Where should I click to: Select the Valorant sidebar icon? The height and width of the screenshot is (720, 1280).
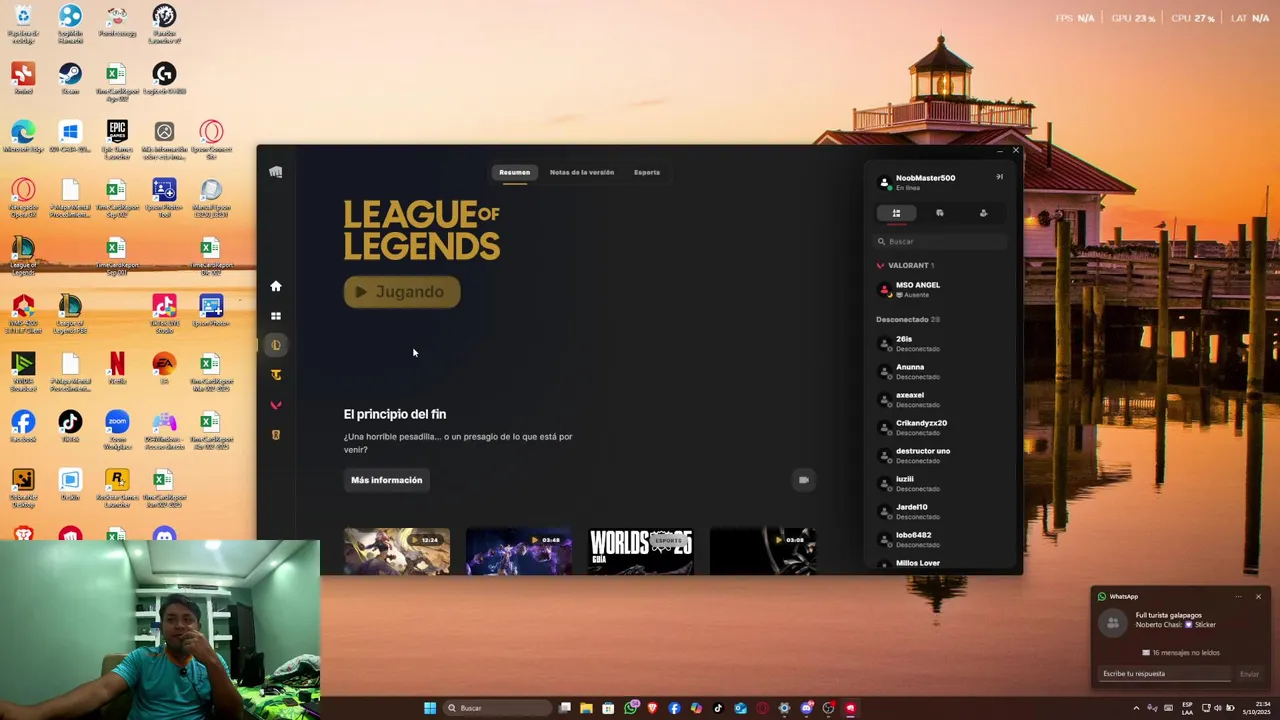[x=276, y=405]
